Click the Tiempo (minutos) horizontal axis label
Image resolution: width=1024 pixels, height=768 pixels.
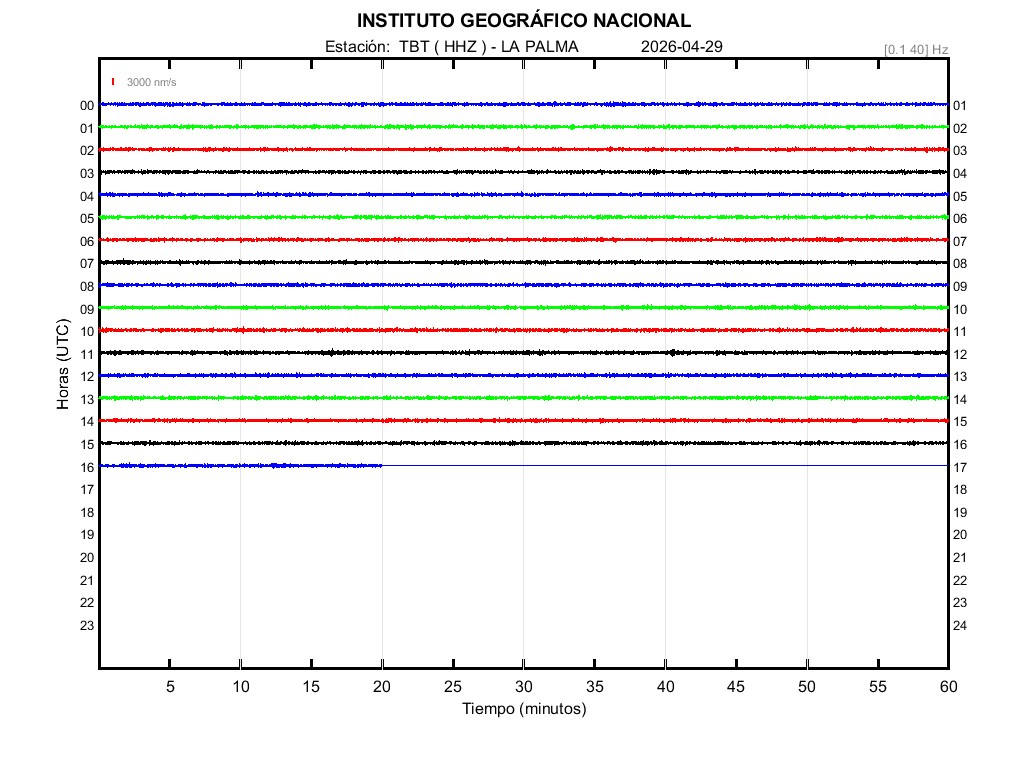(523, 709)
